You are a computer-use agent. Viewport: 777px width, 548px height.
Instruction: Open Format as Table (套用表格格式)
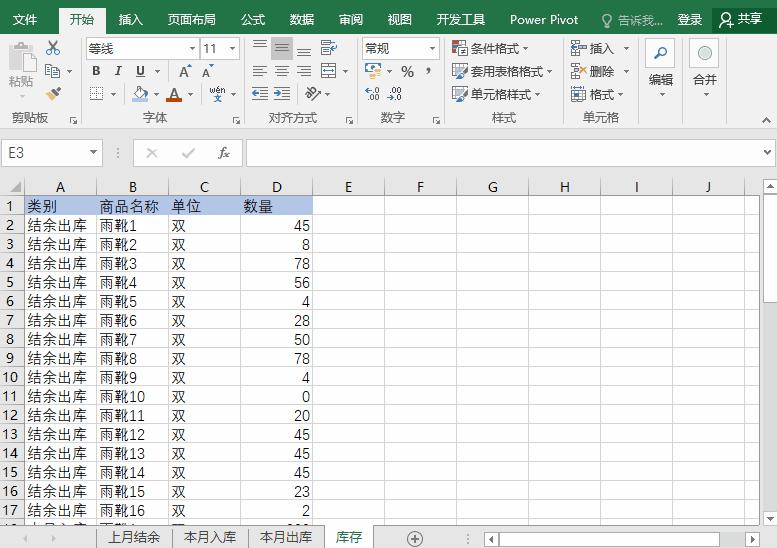pos(501,71)
